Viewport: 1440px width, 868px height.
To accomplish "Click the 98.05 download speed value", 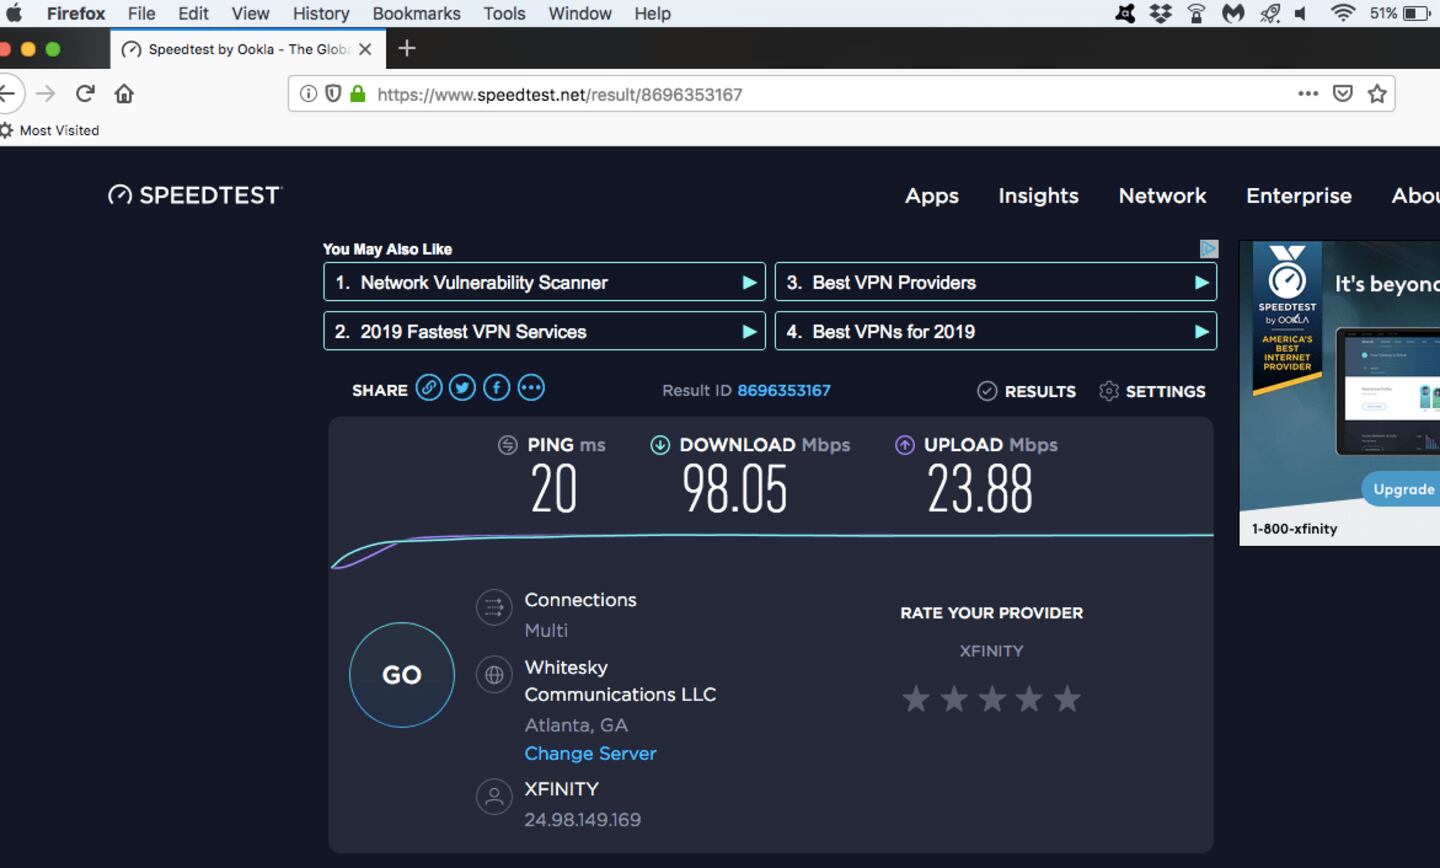I will (x=735, y=489).
